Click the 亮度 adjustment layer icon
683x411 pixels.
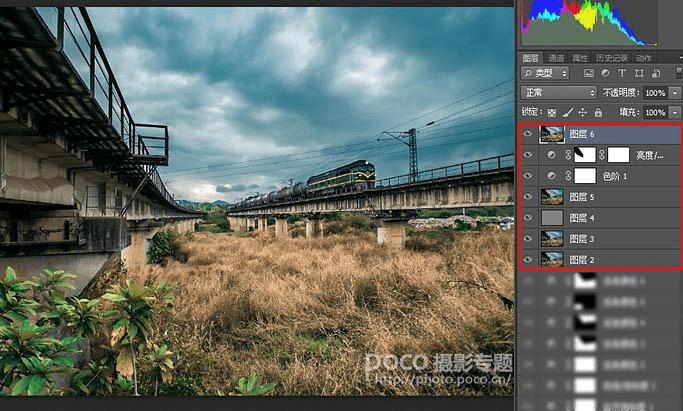coord(551,155)
